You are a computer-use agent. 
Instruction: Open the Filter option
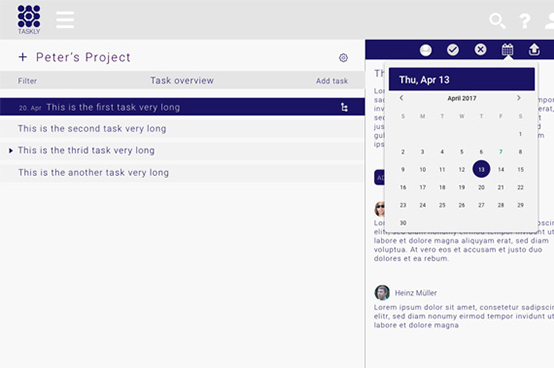[x=27, y=81]
